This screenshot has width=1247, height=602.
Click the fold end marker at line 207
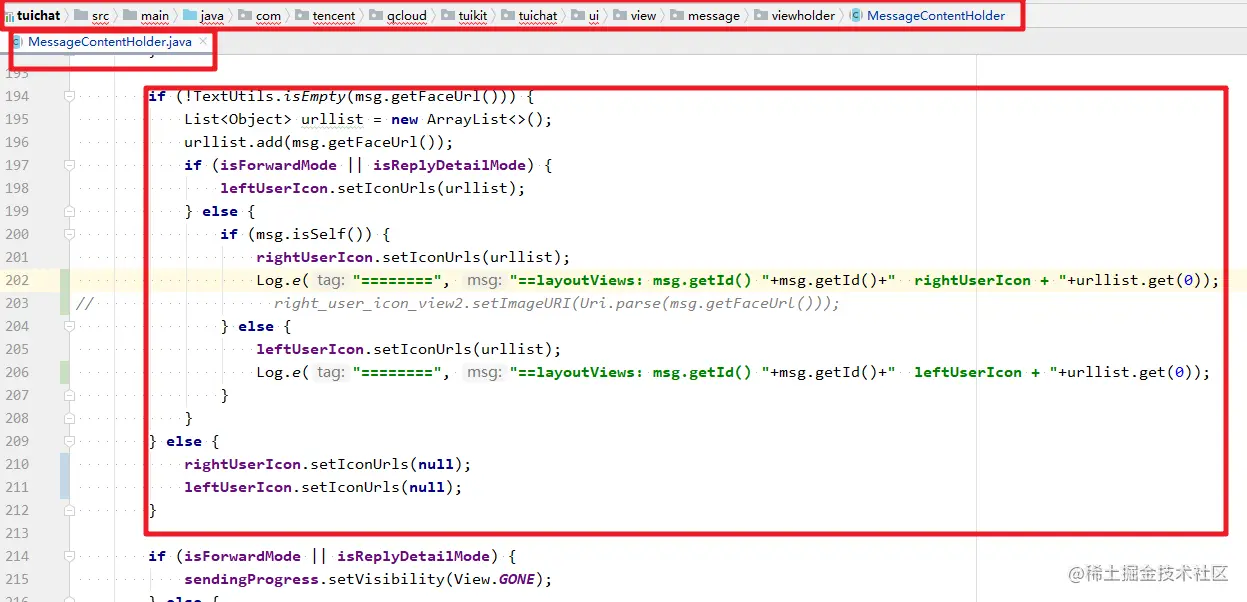click(x=69, y=395)
